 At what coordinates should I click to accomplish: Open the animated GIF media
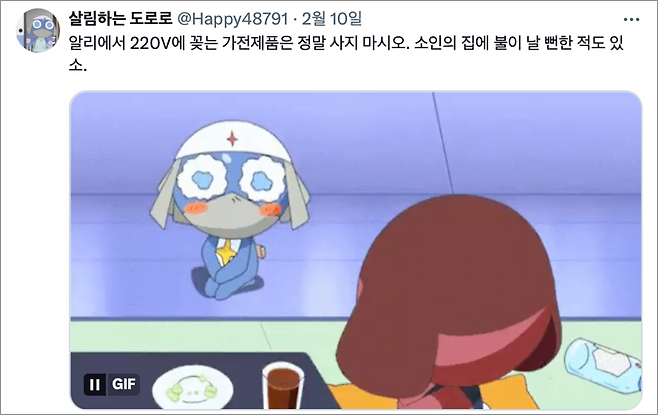(356, 250)
